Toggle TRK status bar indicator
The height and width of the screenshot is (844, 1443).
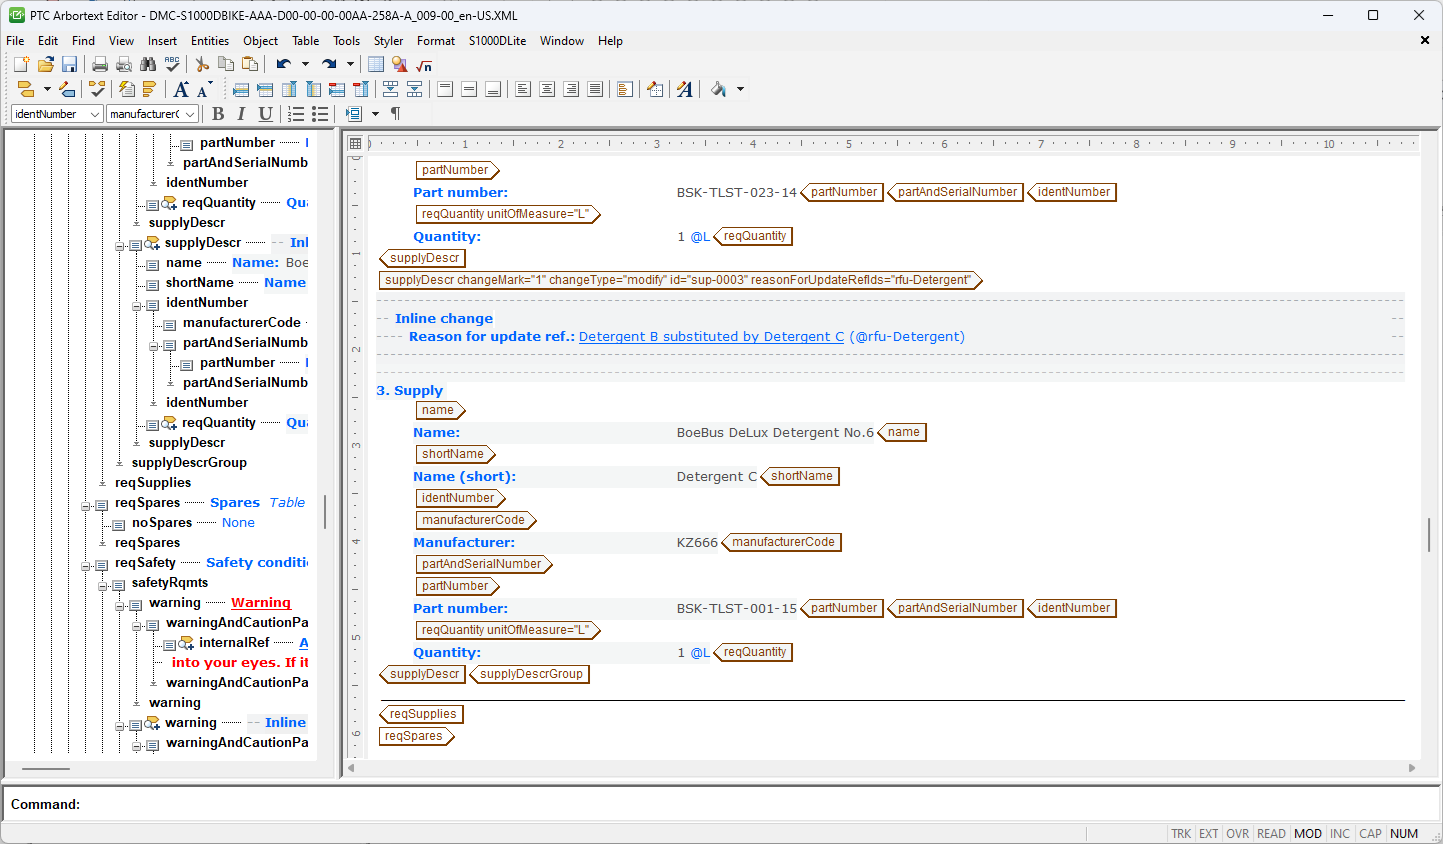click(x=1181, y=834)
